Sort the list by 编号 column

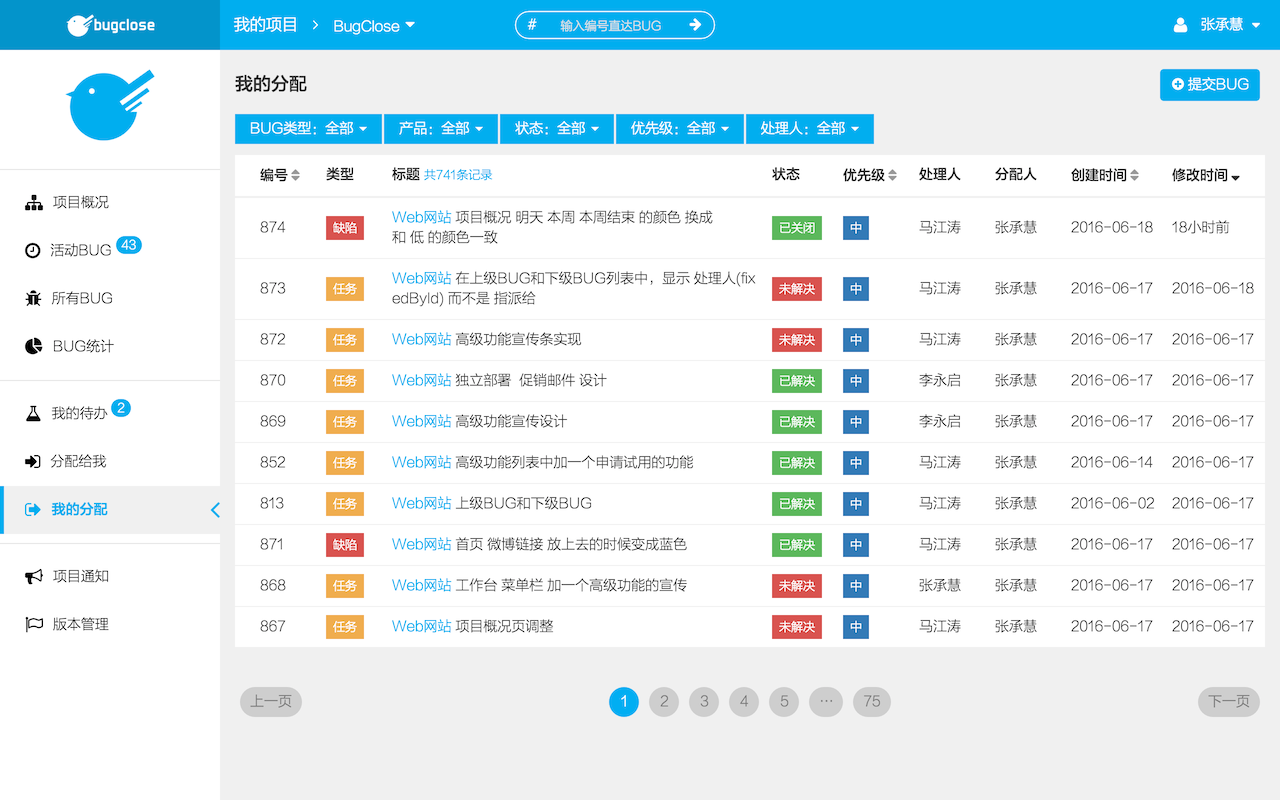tap(295, 176)
